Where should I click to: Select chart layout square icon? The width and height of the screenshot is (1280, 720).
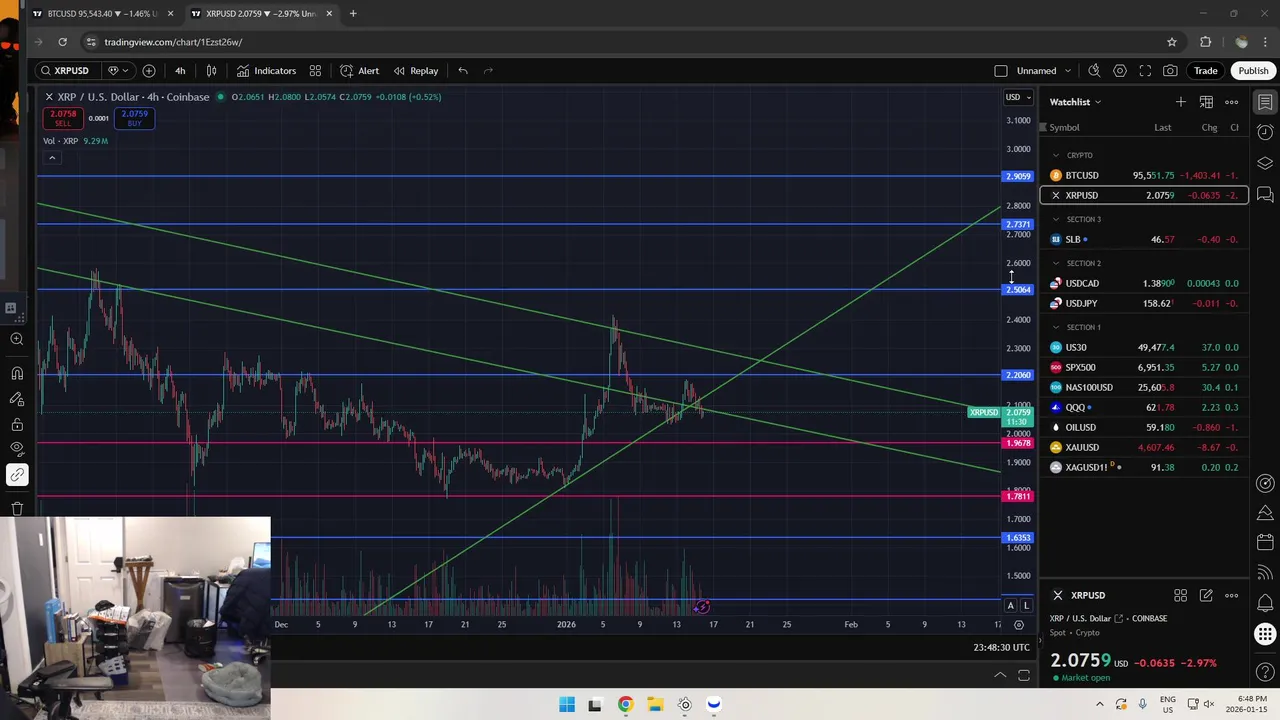pos(1001,71)
